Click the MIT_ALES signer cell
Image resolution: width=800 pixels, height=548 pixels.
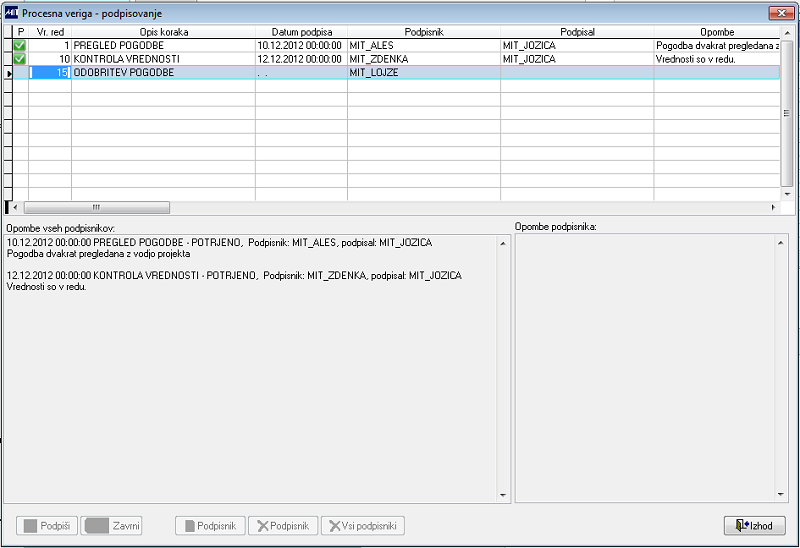(x=424, y=45)
